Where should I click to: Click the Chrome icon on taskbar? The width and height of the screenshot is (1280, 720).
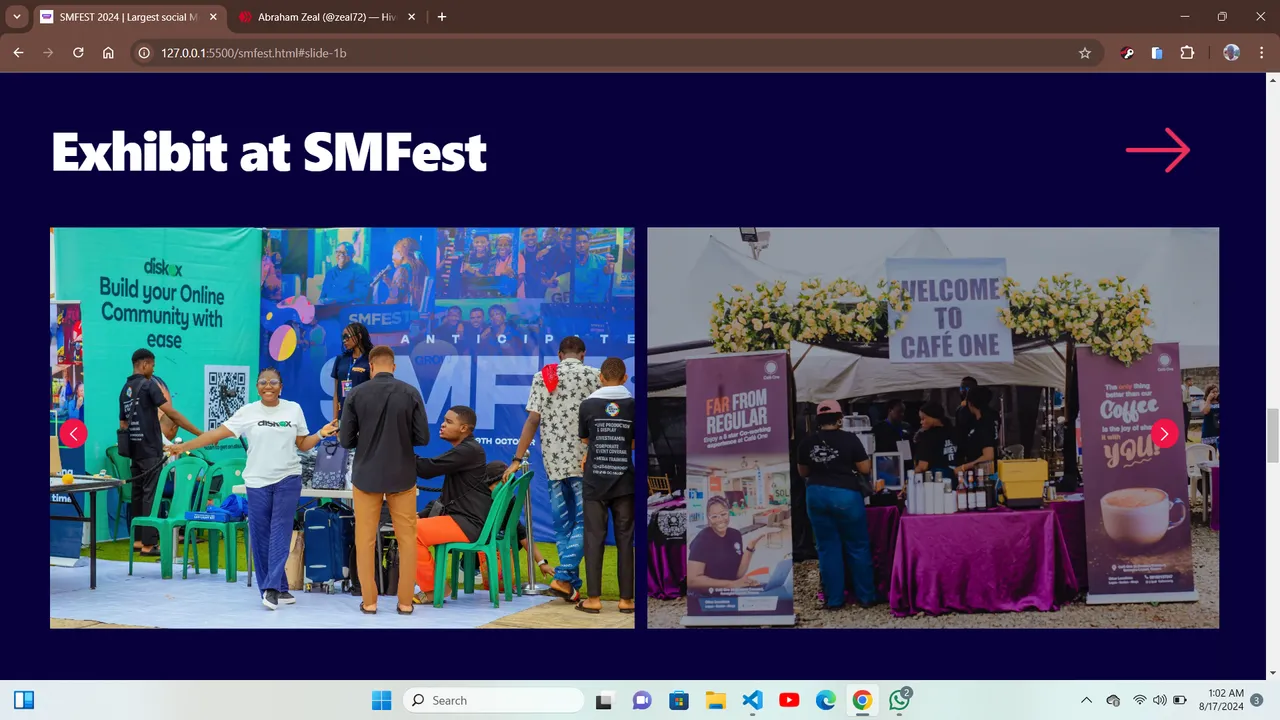click(862, 700)
